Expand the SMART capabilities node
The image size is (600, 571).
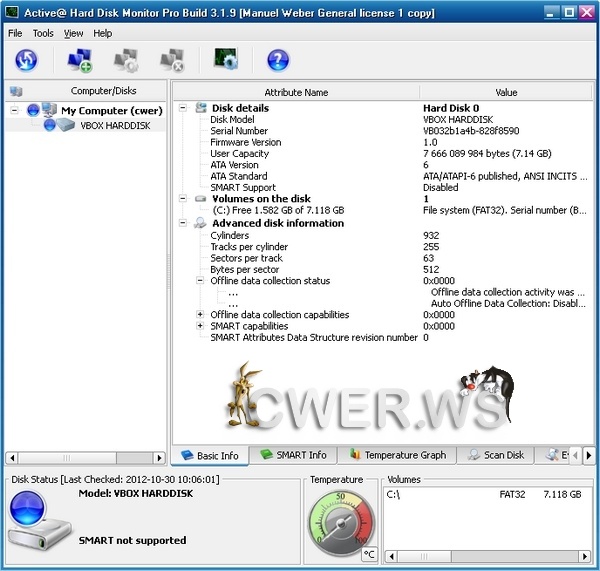click(200, 326)
